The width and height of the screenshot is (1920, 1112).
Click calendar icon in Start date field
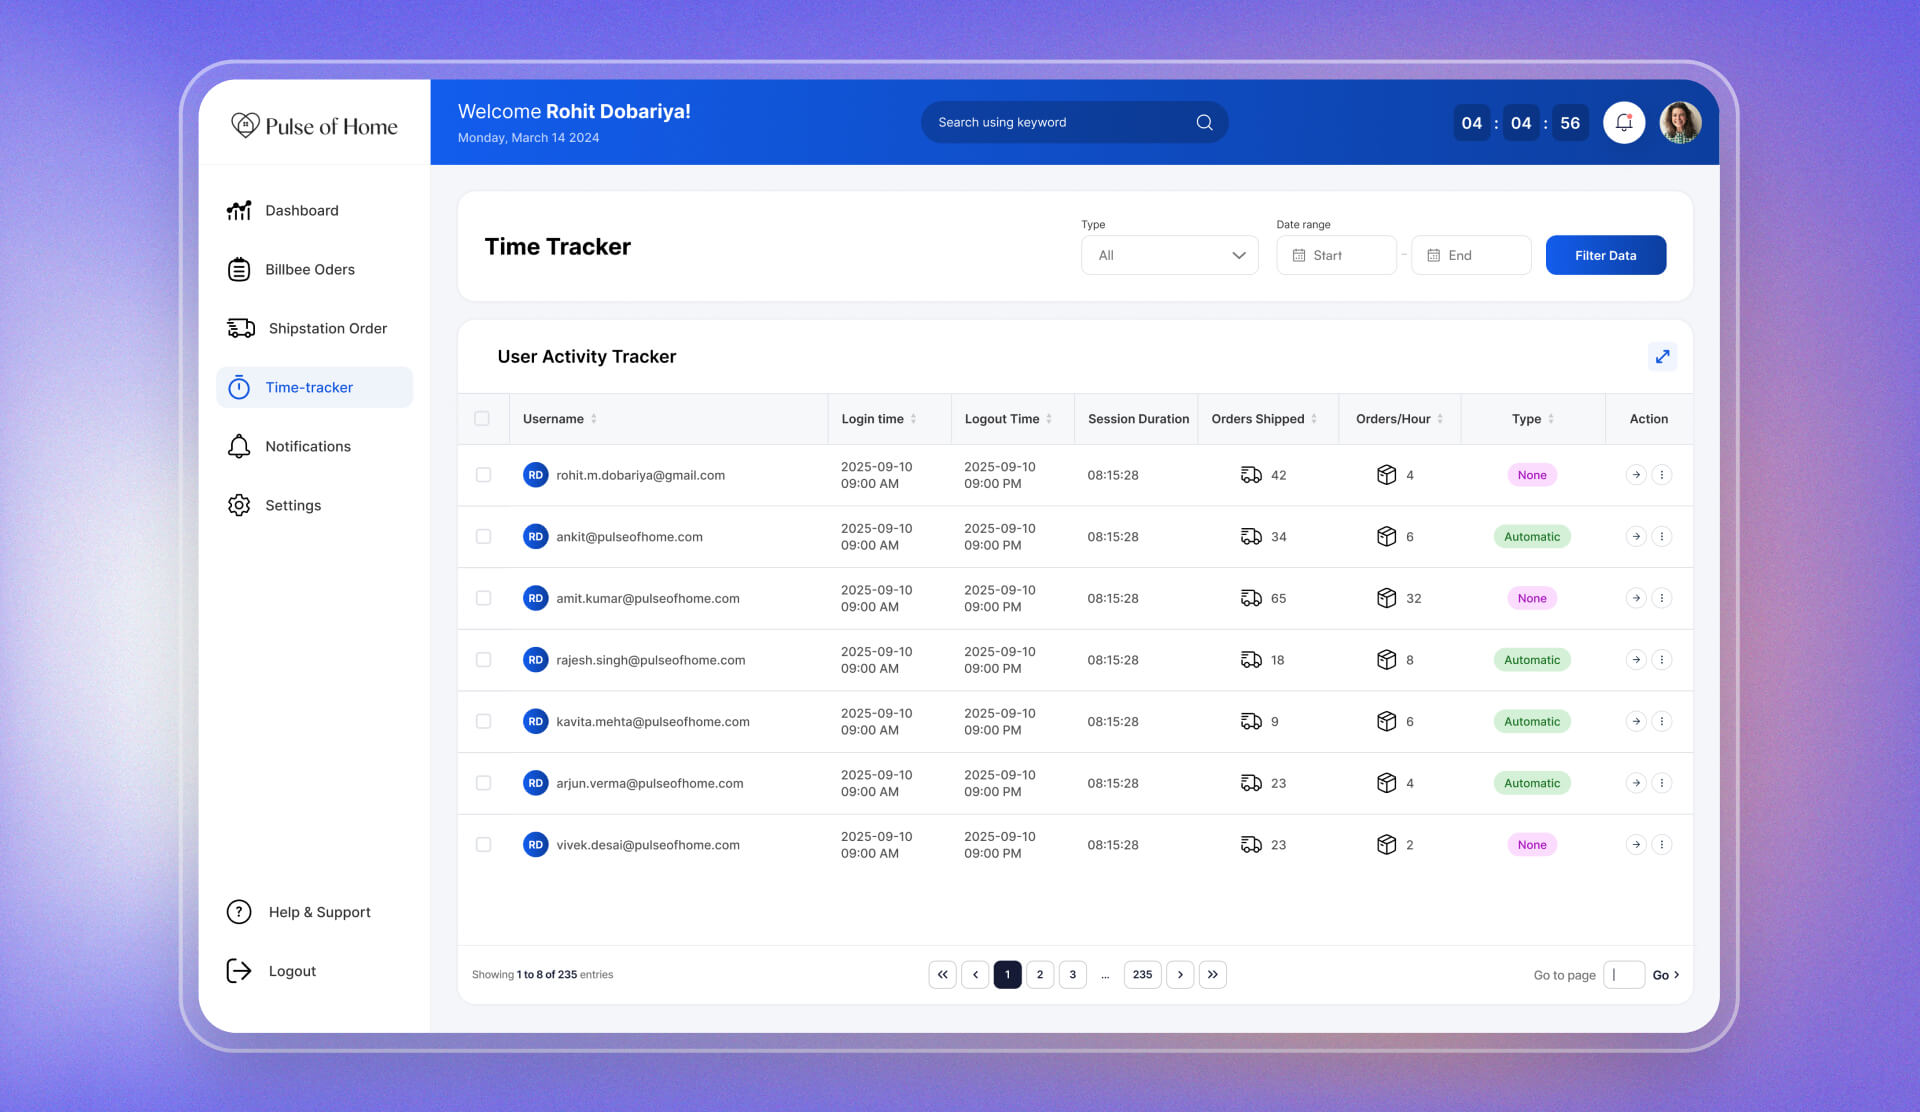click(1299, 256)
